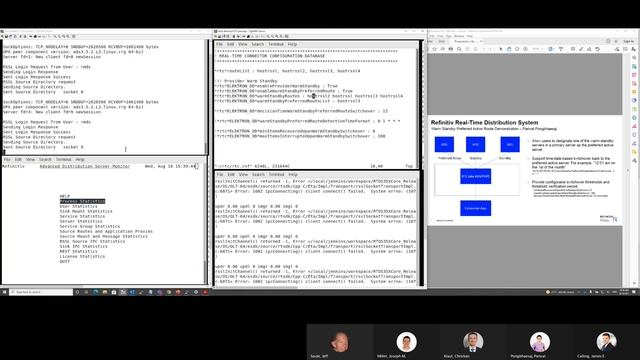Open File menu in the error log terminal
This screenshot has width=640, height=360.
point(220,174)
